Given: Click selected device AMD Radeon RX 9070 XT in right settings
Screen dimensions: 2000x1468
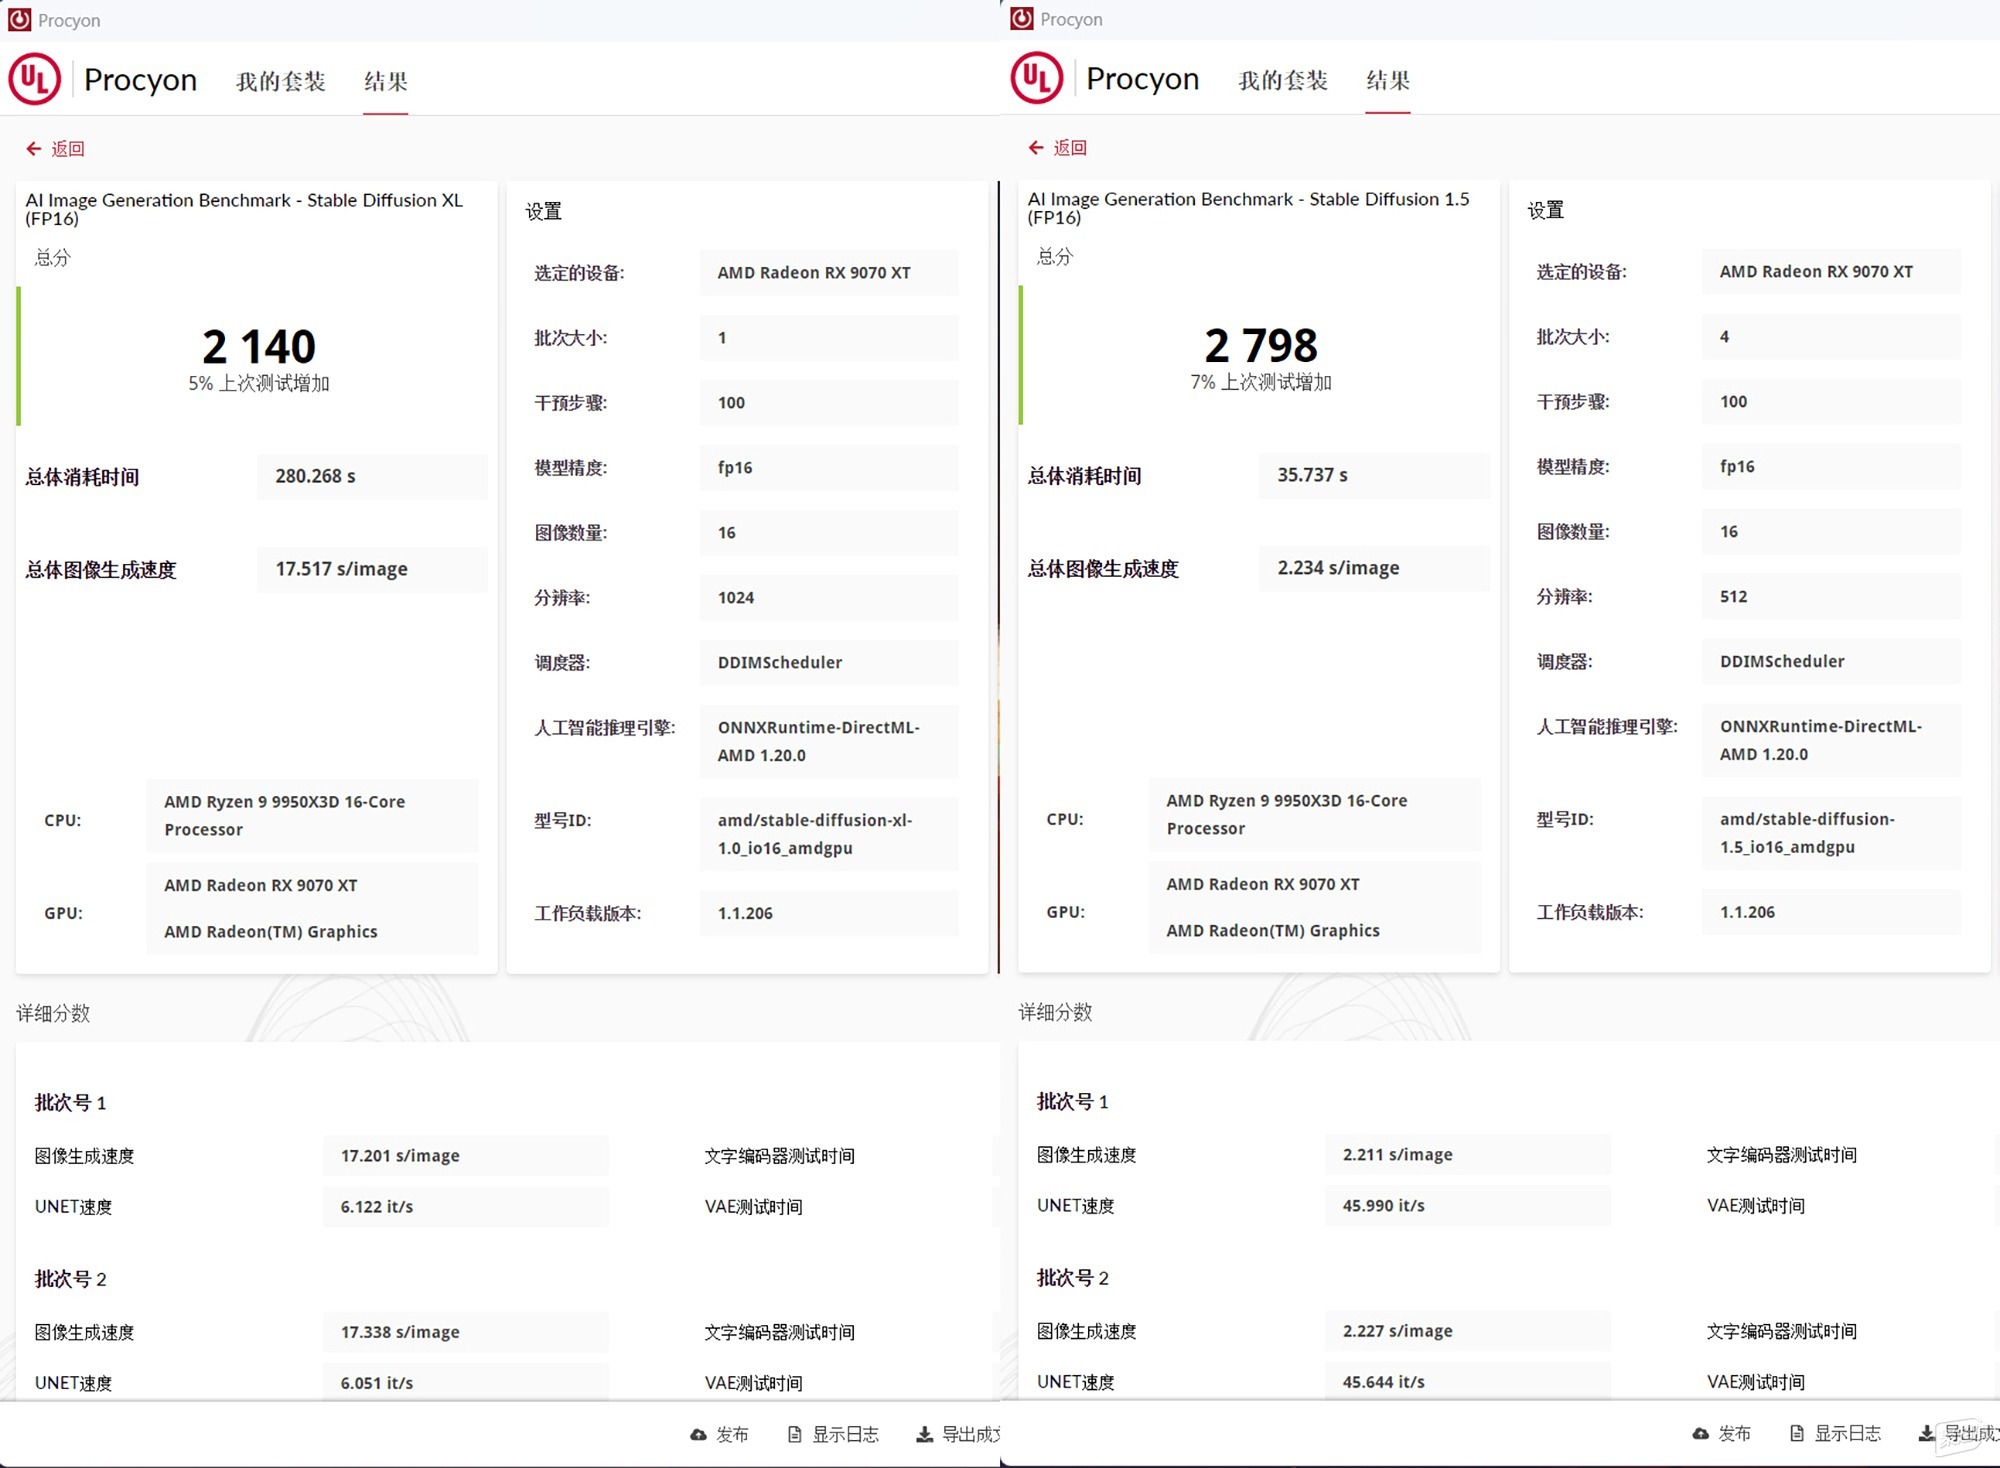Looking at the screenshot, I should pos(1831,272).
